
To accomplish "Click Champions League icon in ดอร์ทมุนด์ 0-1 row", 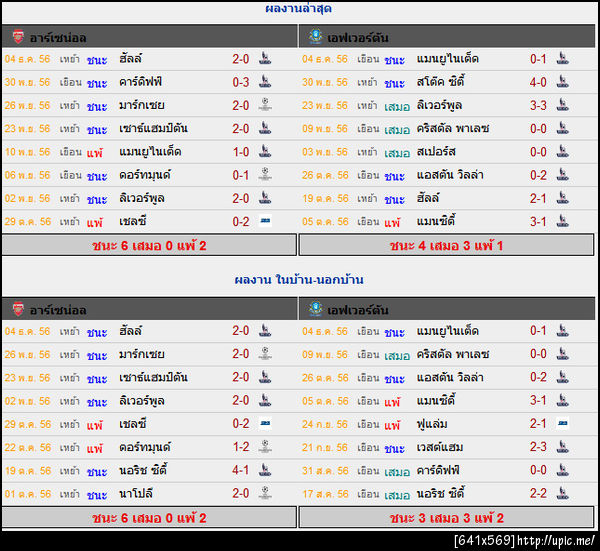I will (x=265, y=174).
